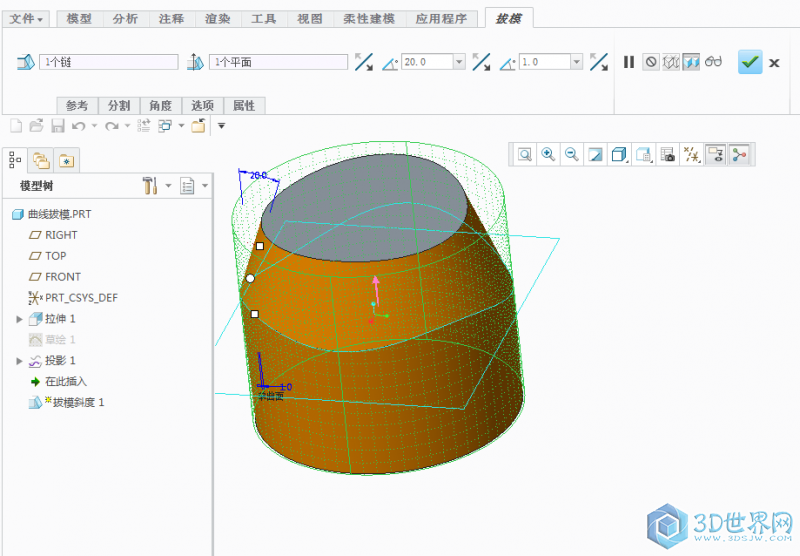Open the draft angle 20.0 dropdown
Viewport: 800px width, 556px height.
click(x=459, y=62)
